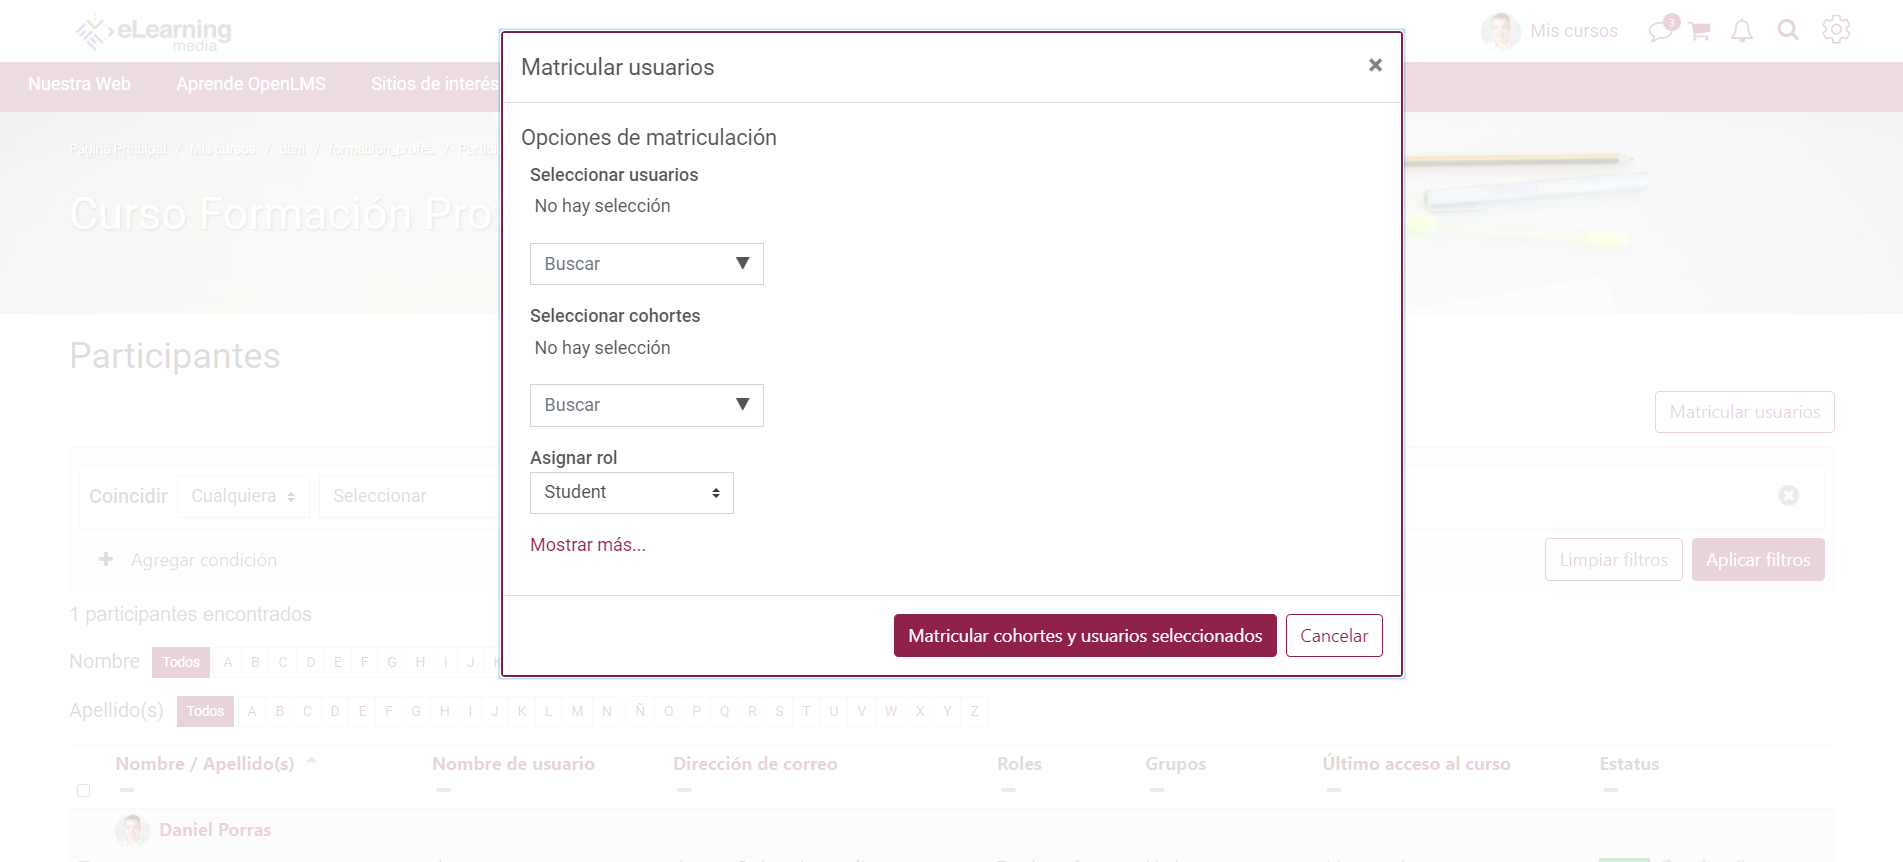Open Sitios de interés menu item
This screenshot has width=1903, height=862.
coord(434,84)
